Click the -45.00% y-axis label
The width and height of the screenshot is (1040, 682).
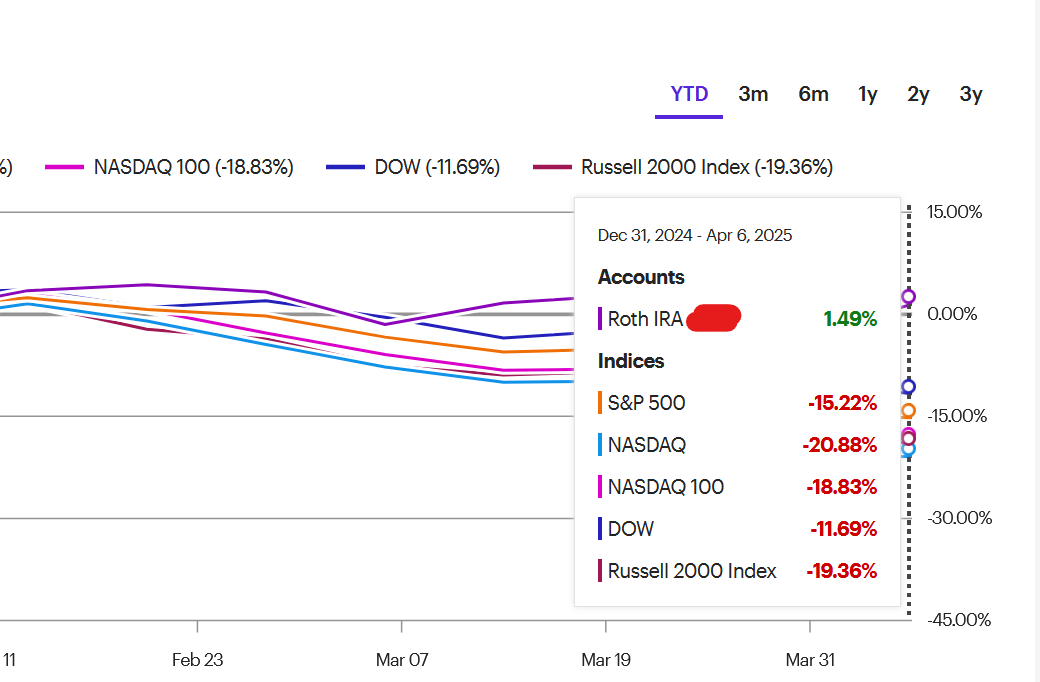(x=959, y=620)
